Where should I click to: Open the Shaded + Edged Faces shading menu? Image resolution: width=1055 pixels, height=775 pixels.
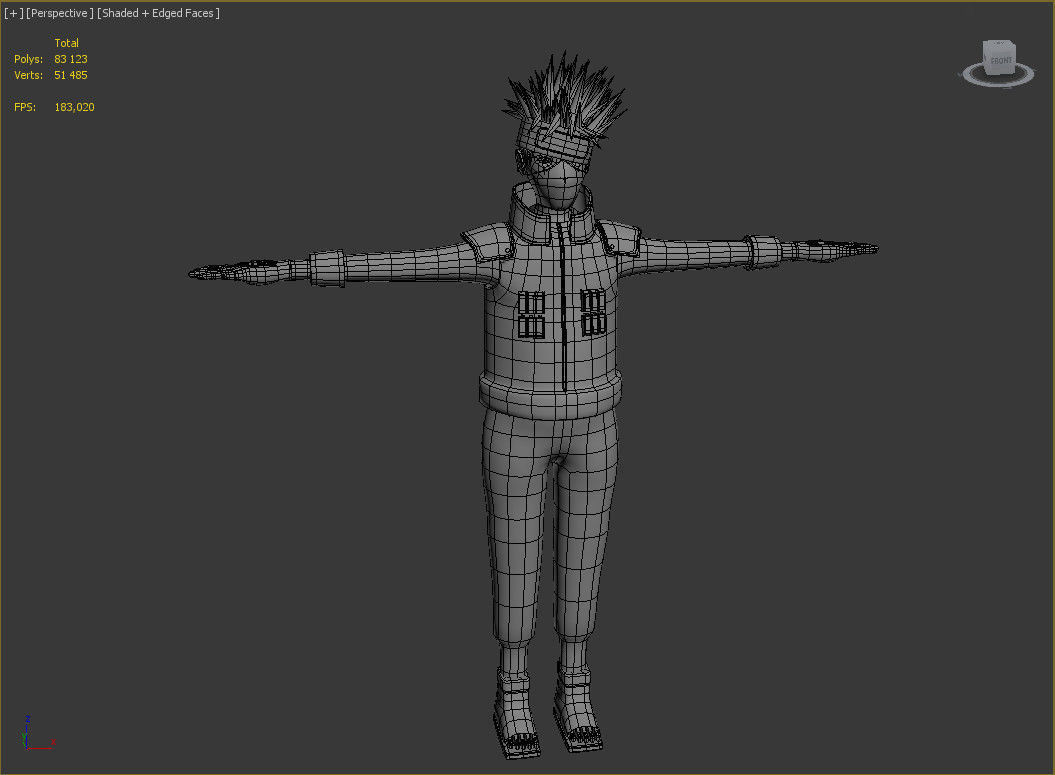158,13
